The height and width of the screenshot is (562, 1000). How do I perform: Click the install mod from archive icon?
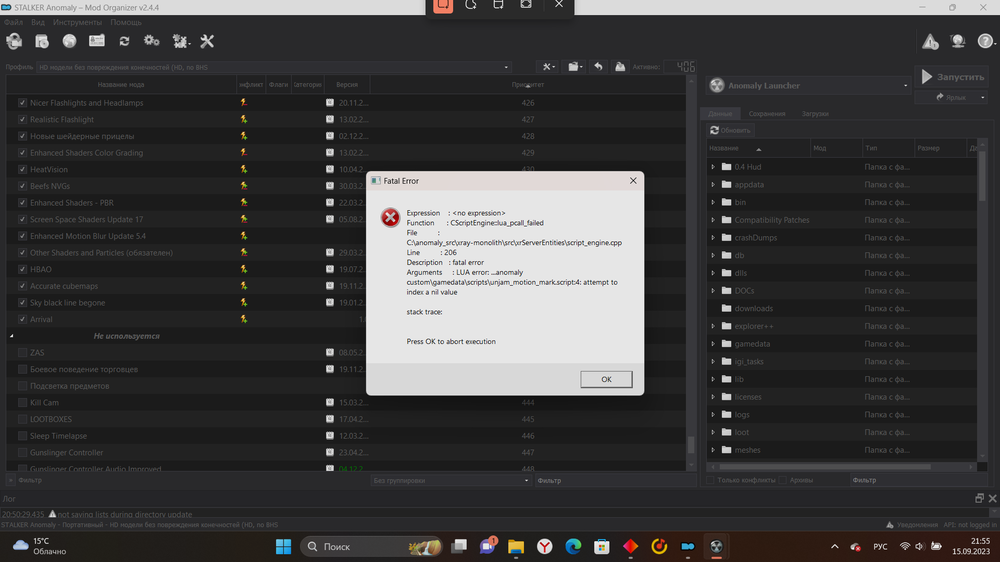tap(42, 41)
